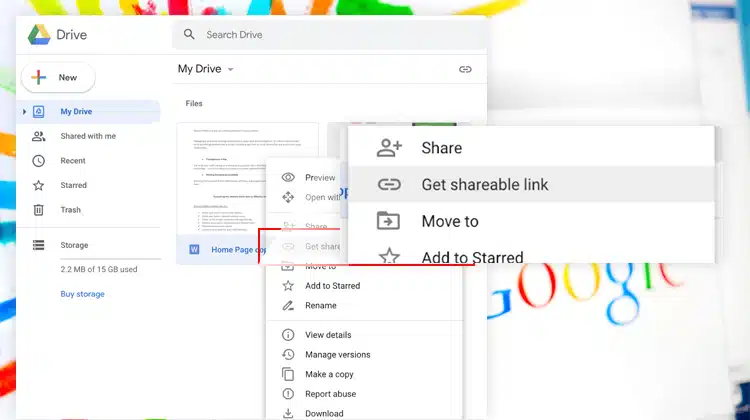Choose Move to in the enlarged menu

(x=531, y=221)
